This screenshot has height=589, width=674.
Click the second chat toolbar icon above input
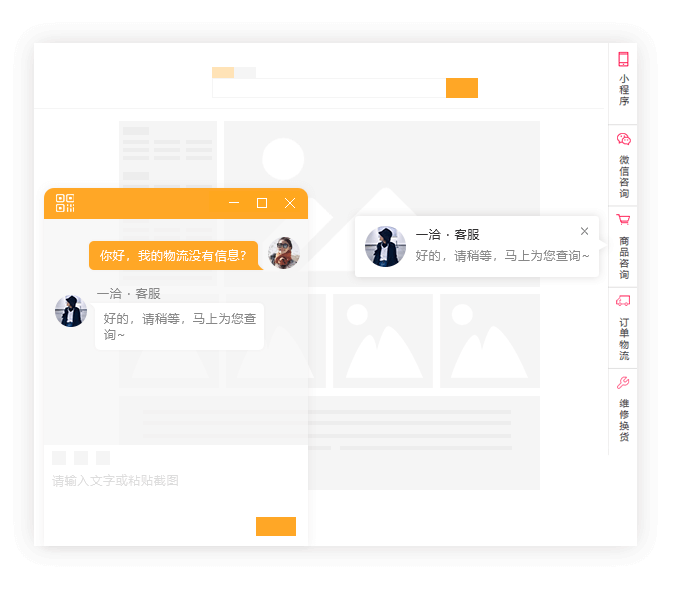(81, 458)
